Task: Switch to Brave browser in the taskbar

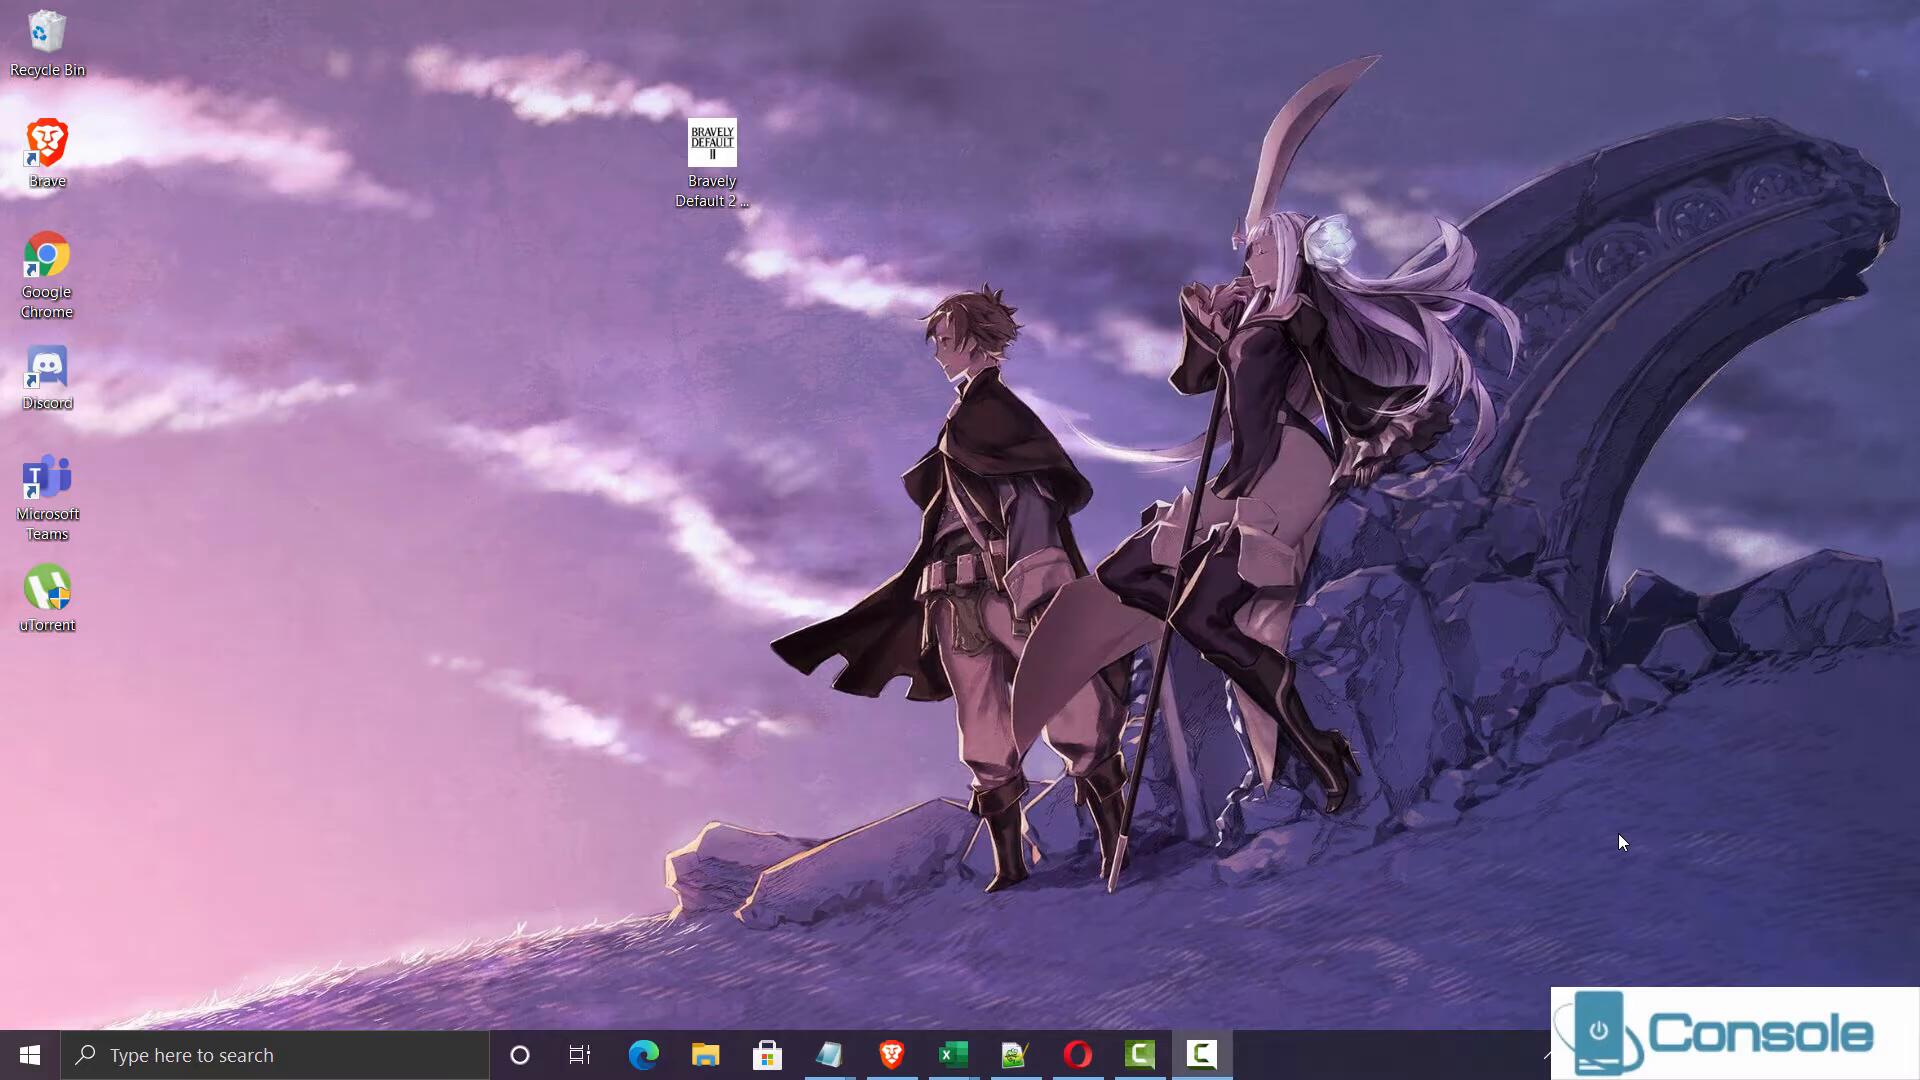Action: [891, 1055]
